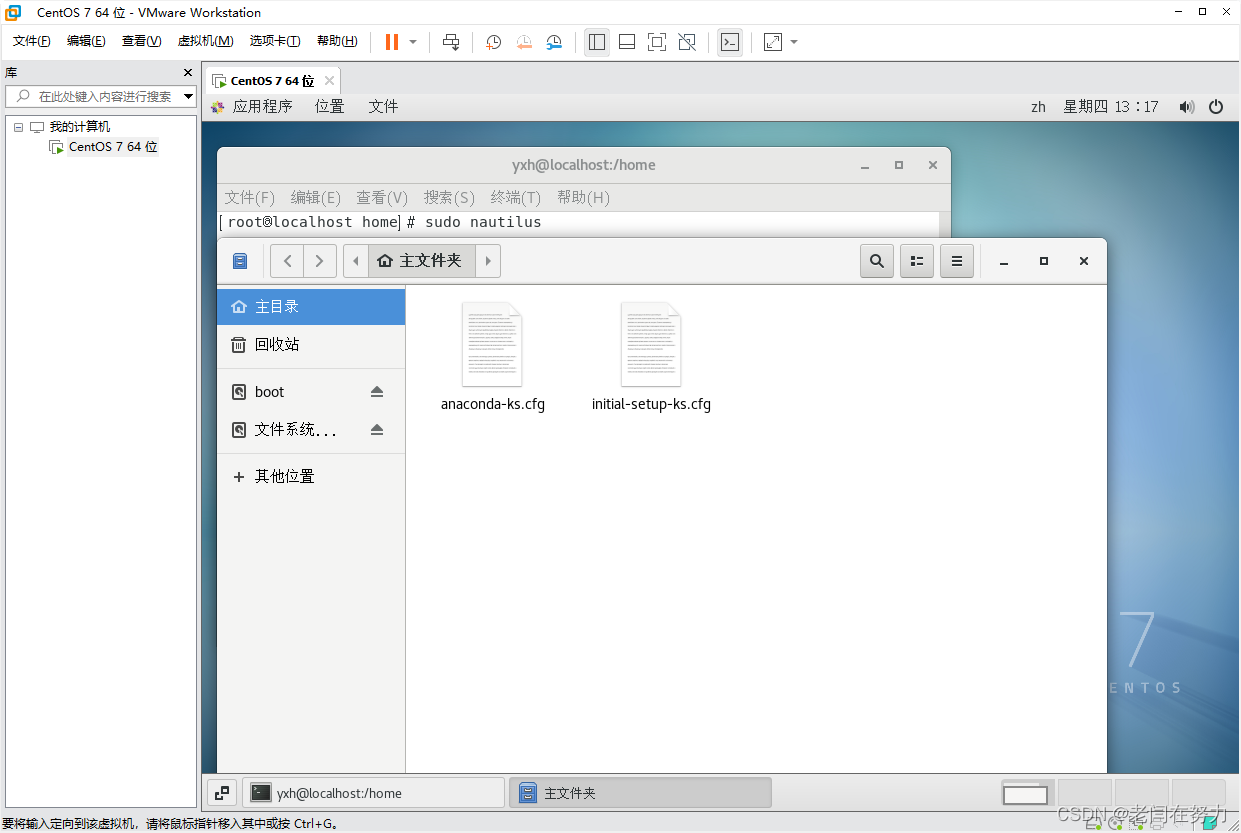1241x833 pixels.
Task: Open VMware 帮助(H) menu
Action: [x=337, y=41]
